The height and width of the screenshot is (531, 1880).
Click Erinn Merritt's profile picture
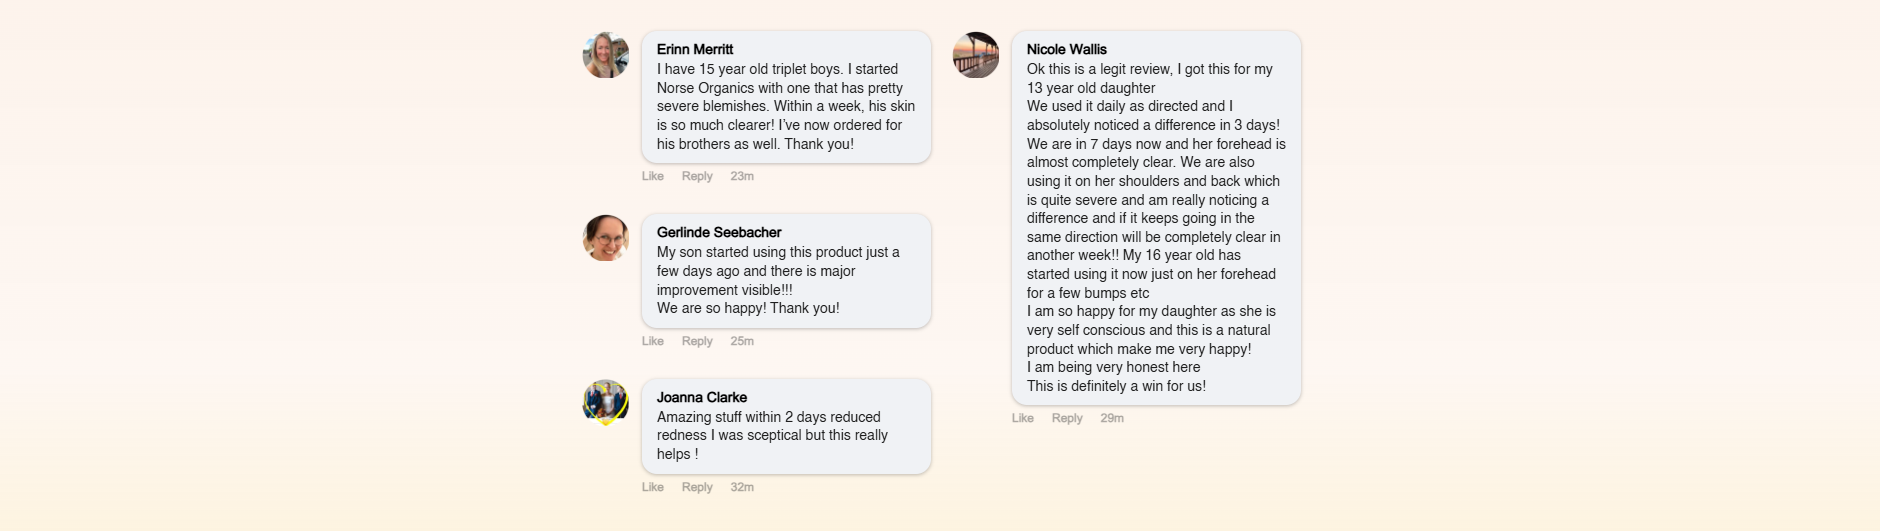point(606,55)
